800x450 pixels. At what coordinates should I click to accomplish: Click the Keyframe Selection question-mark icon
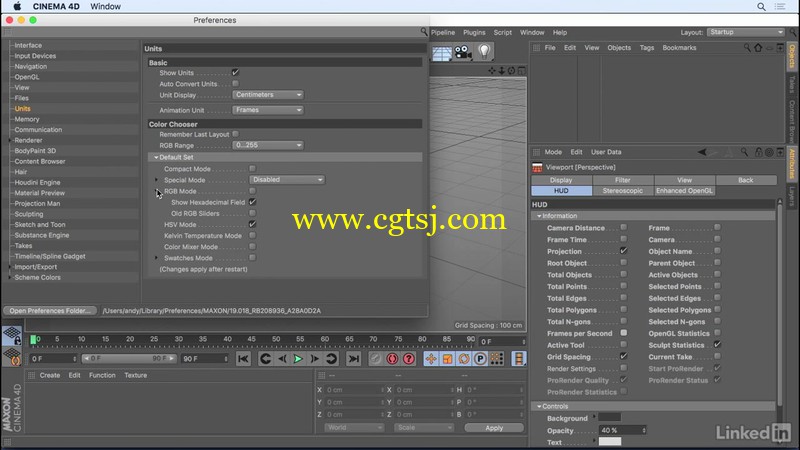409,359
